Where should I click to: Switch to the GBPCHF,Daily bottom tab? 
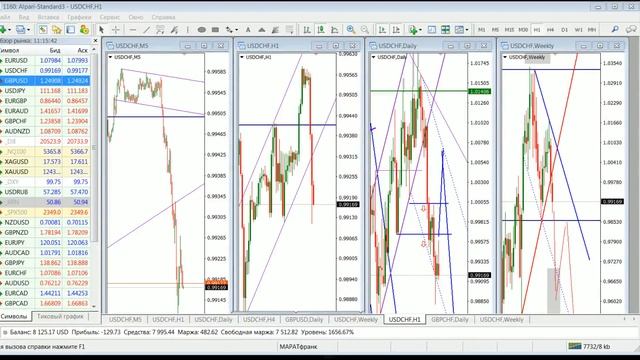[x=450, y=320]
